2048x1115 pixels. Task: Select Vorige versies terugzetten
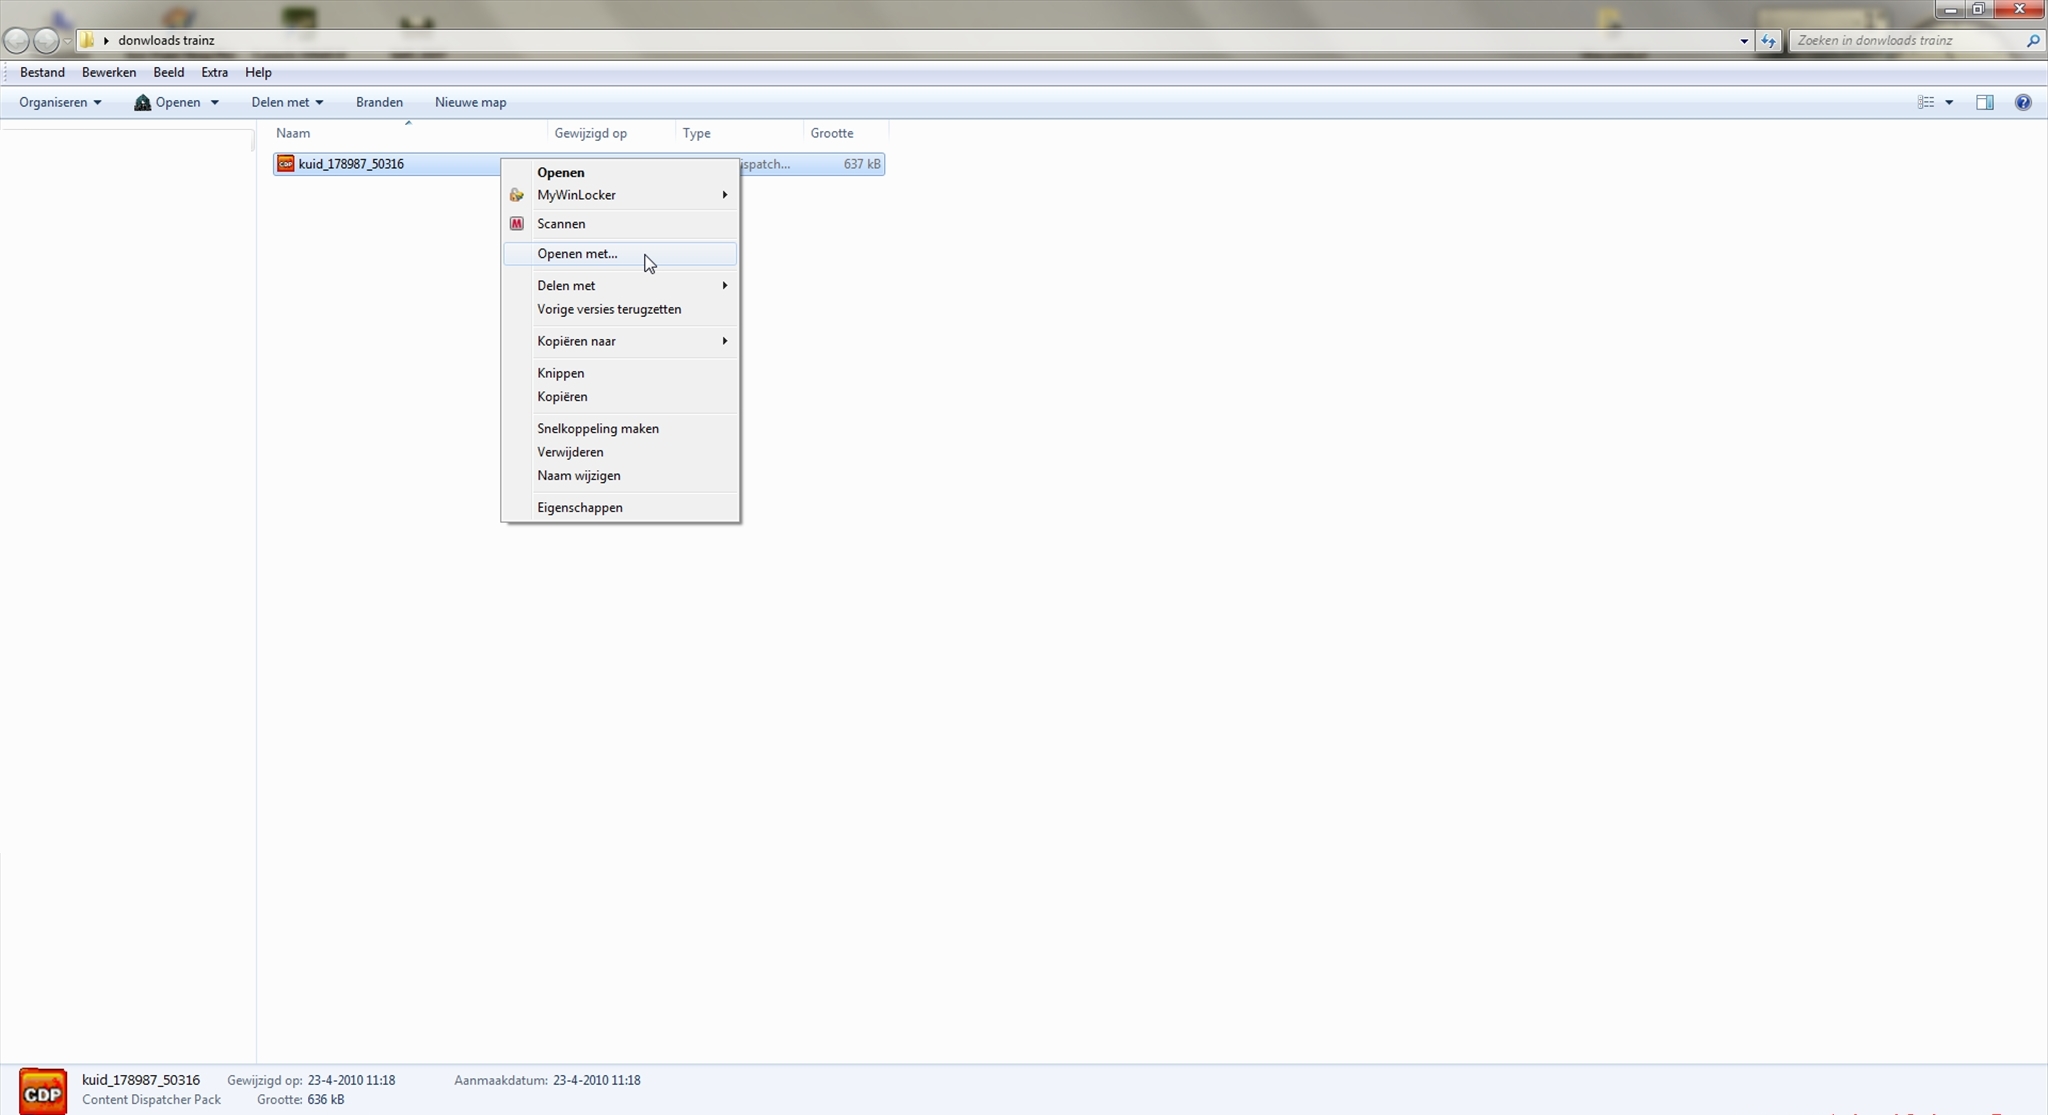point(620,309)
